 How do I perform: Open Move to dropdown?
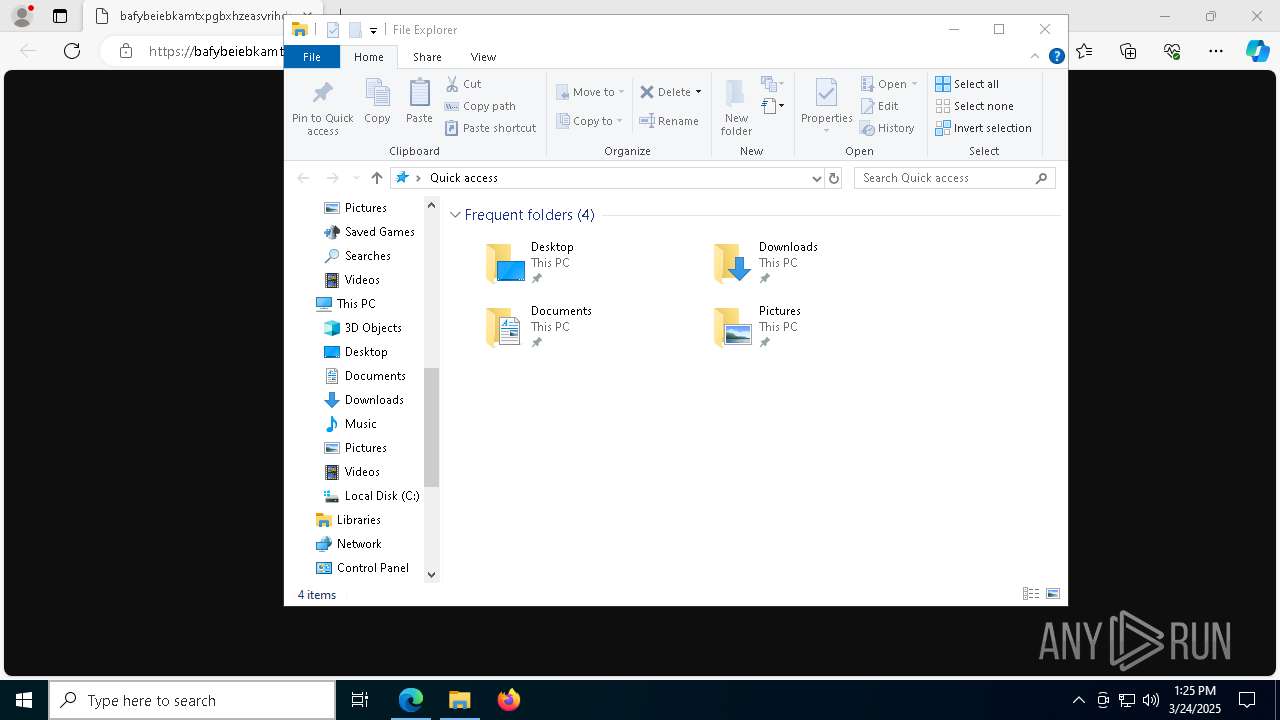click(590, 92)
